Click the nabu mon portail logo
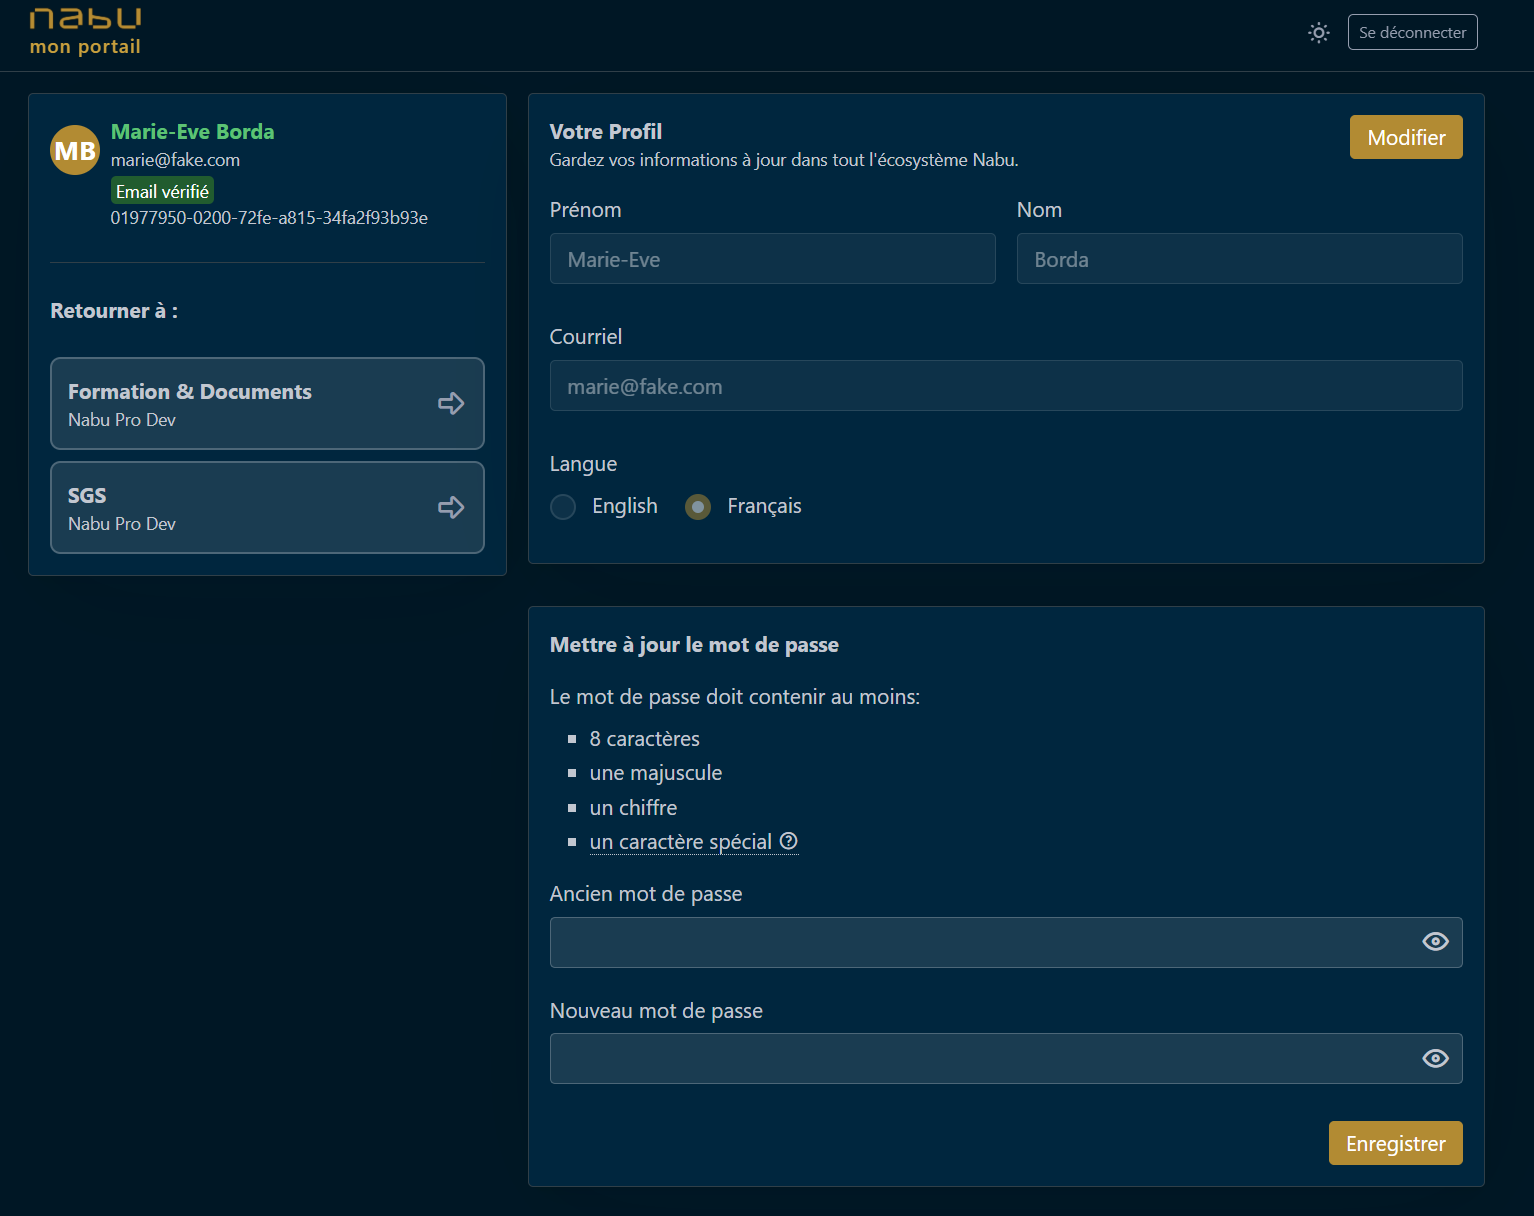This screenshot has width=1534, height=1216. pos(85,31)
